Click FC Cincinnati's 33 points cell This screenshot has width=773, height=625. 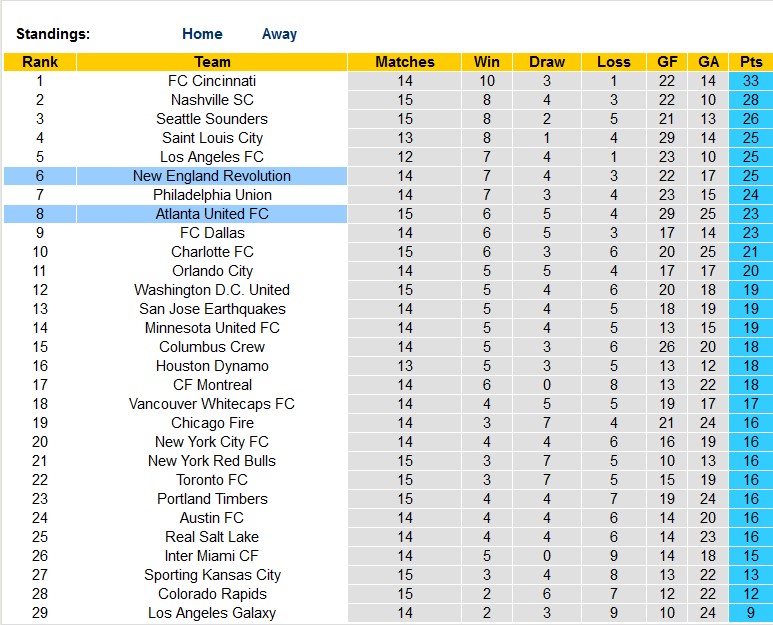click(x=751, y=81)
